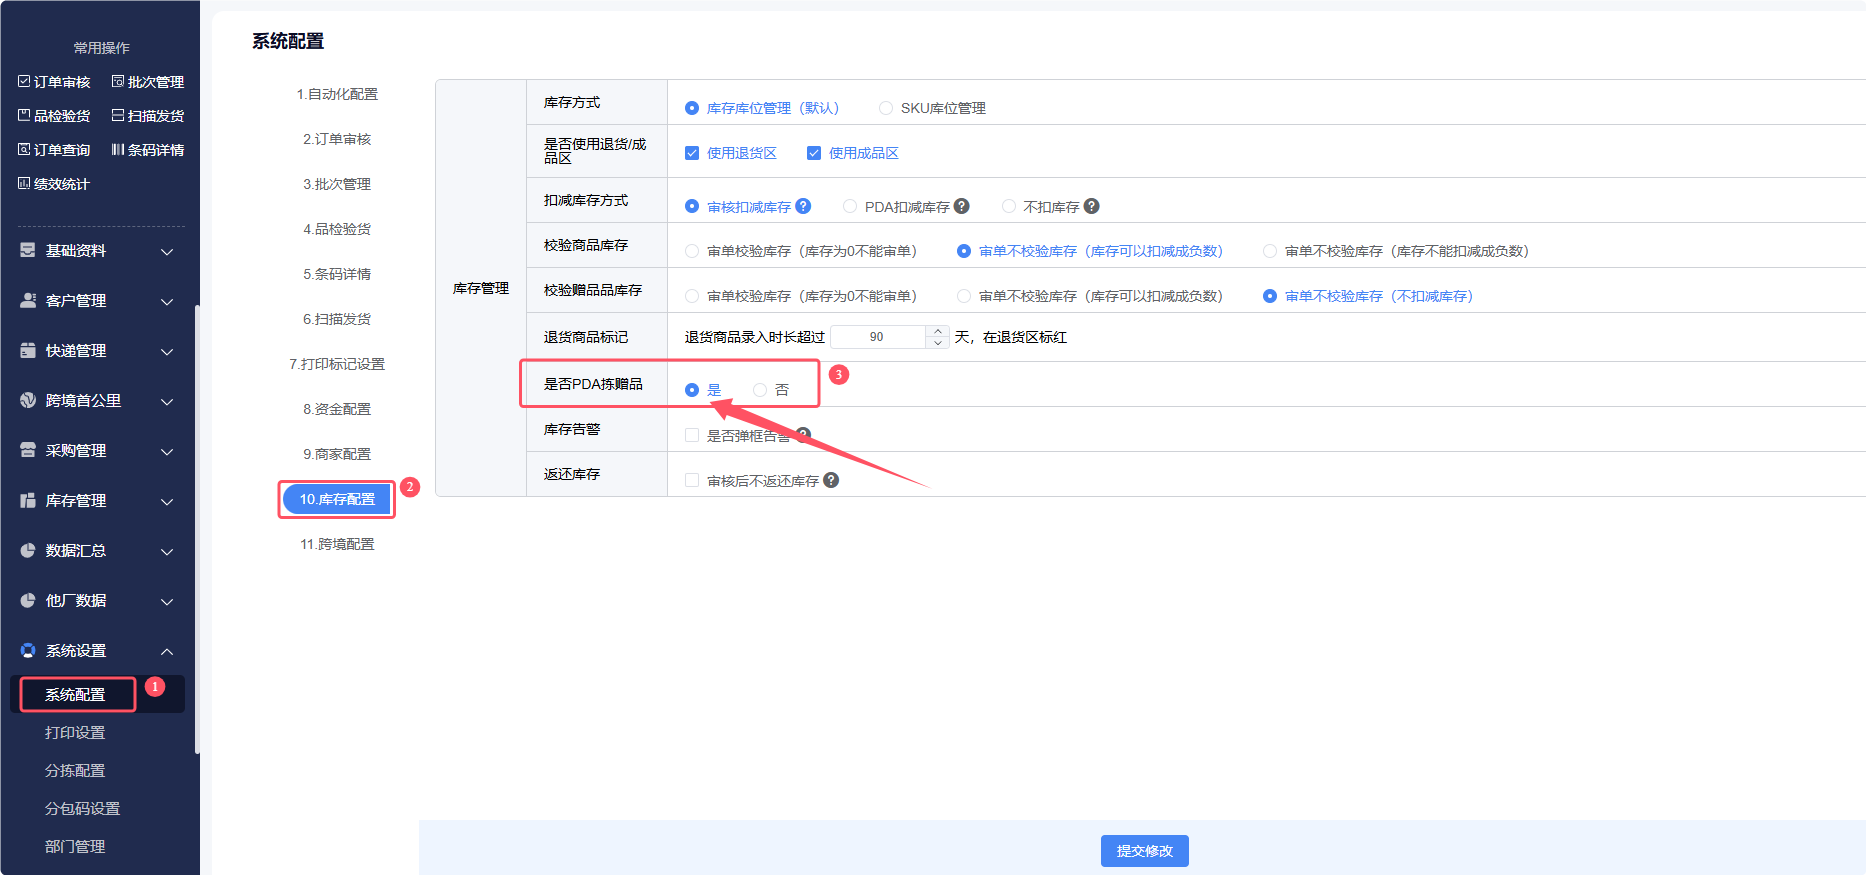Uncheck the 使用退货区 checkbox
This screenshot has height=875, width=1866.
click(x=692, y=153)
